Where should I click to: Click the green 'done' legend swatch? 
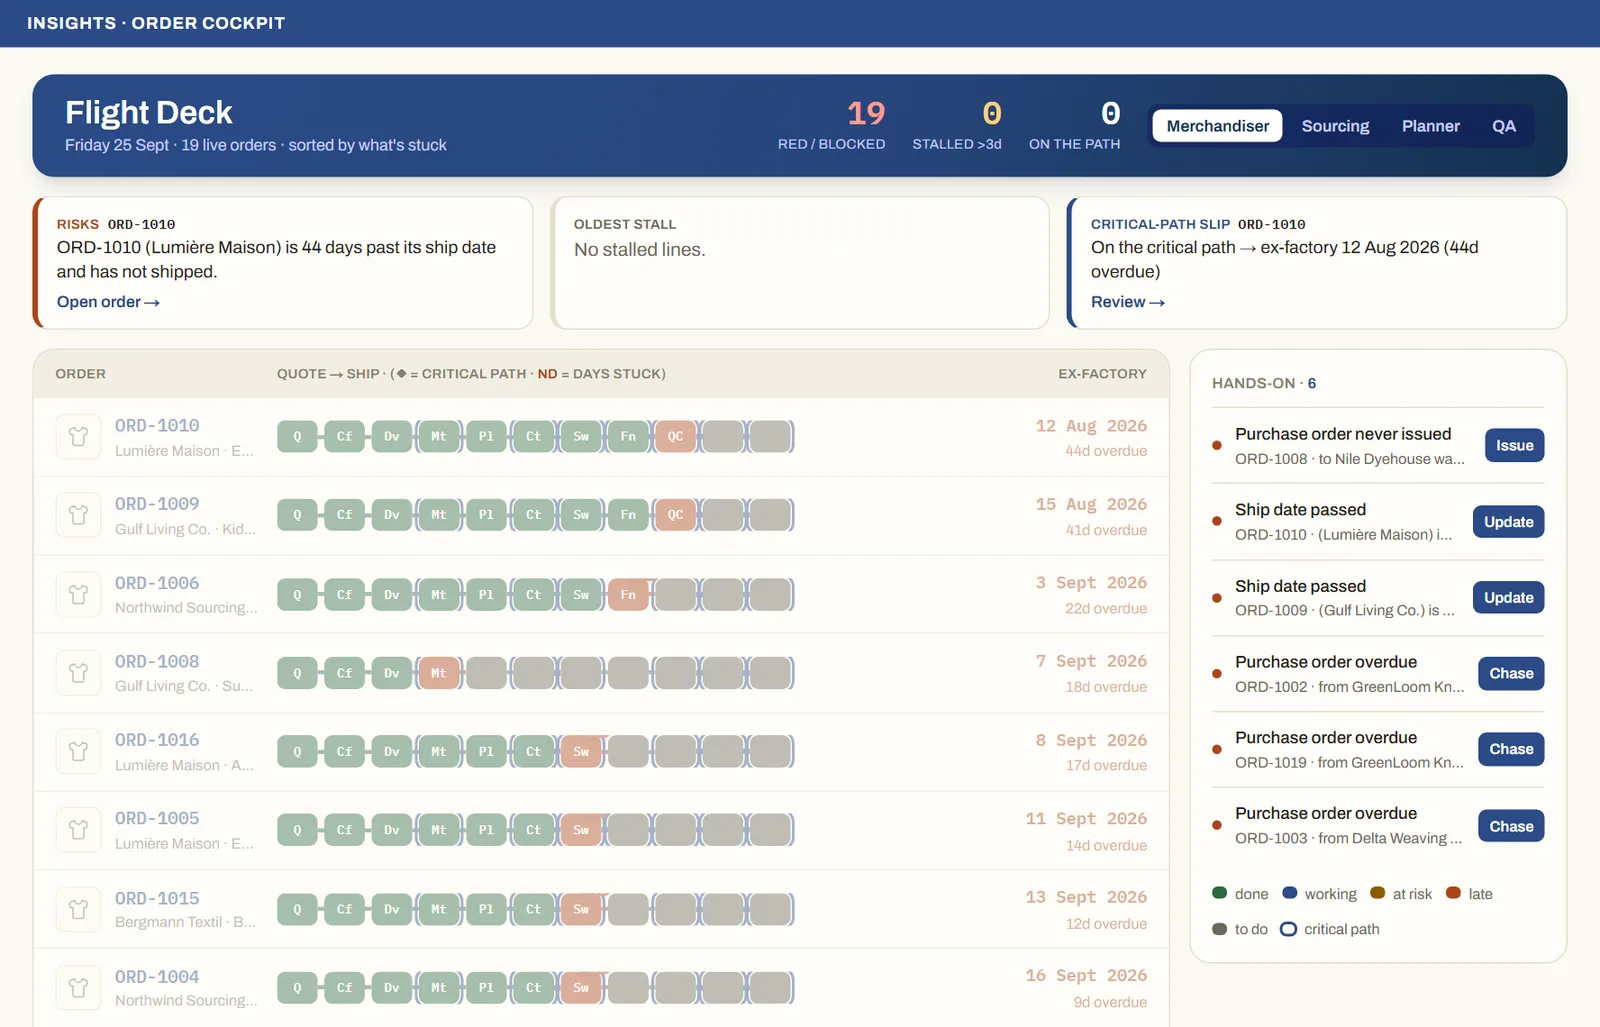click(x=1220, y=893)
